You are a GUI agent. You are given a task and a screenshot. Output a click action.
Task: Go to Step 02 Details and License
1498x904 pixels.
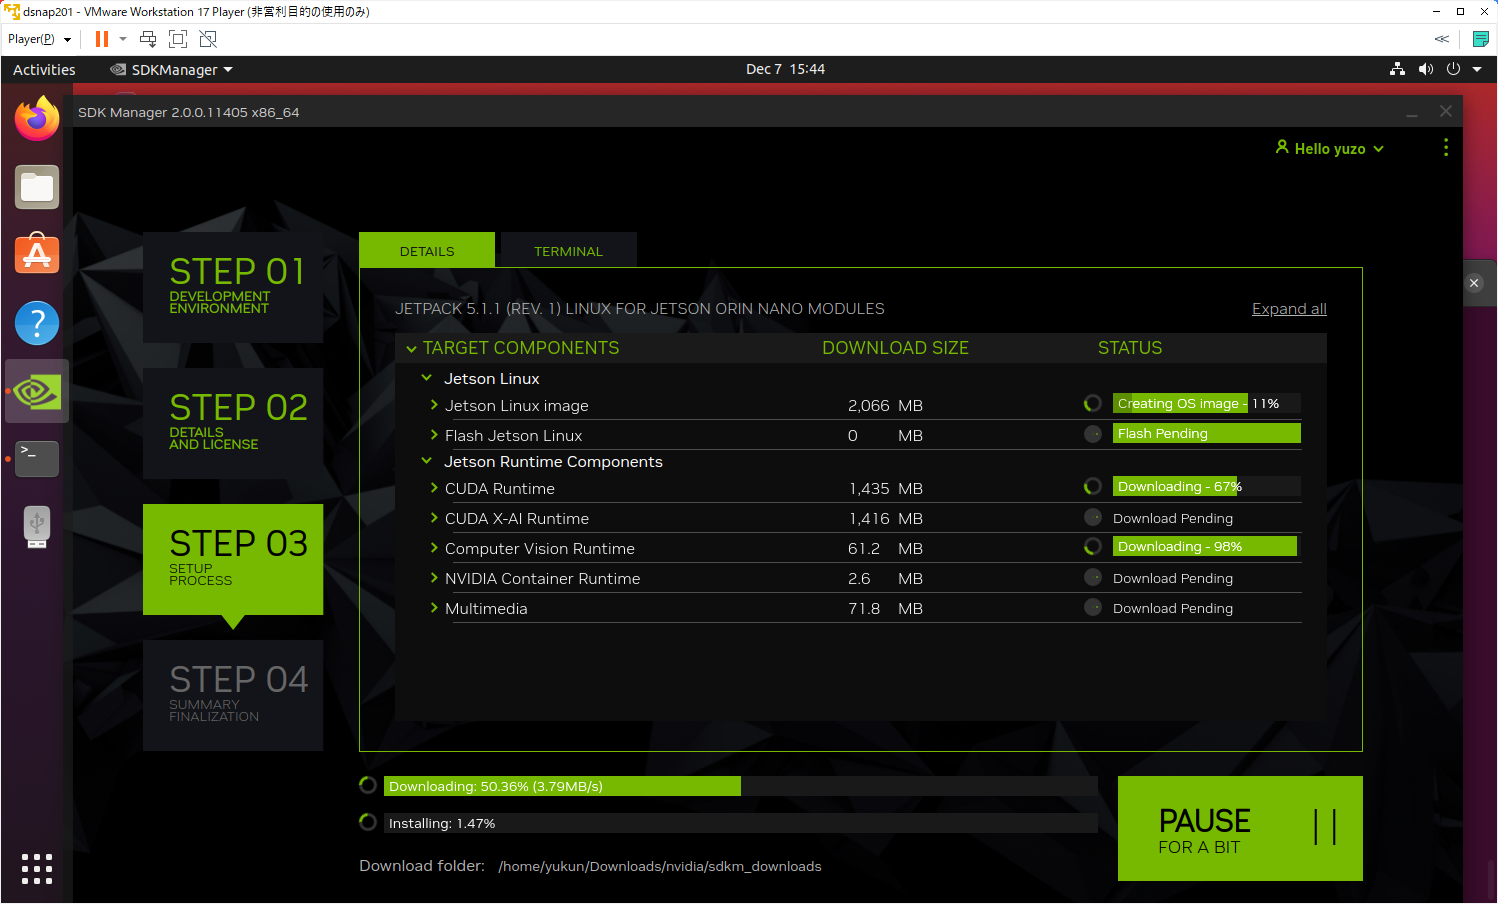point(233,423)
